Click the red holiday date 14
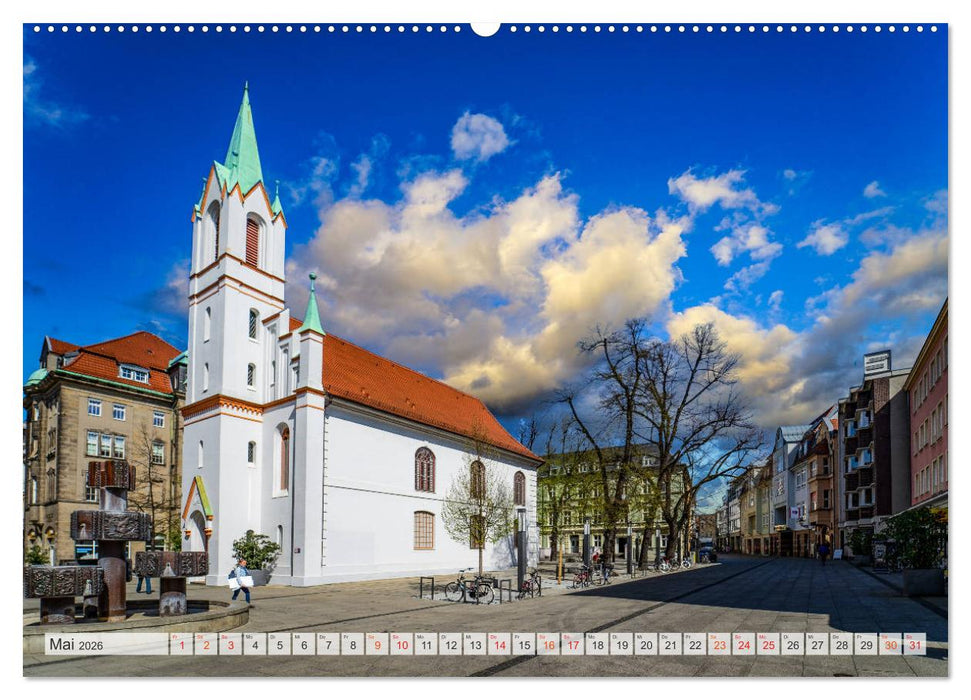The width and height of the screenshot is (971, 700). tap(498, 645)
